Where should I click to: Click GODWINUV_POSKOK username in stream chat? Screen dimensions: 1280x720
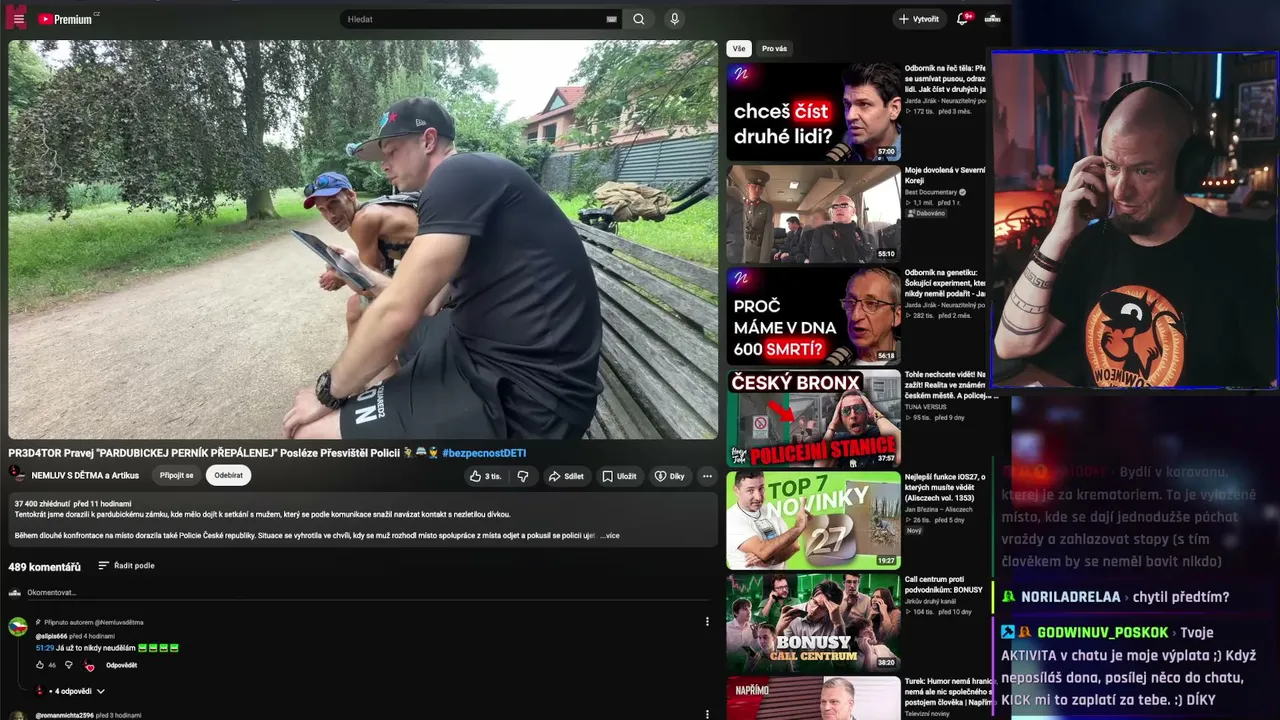pos(1102,633)
